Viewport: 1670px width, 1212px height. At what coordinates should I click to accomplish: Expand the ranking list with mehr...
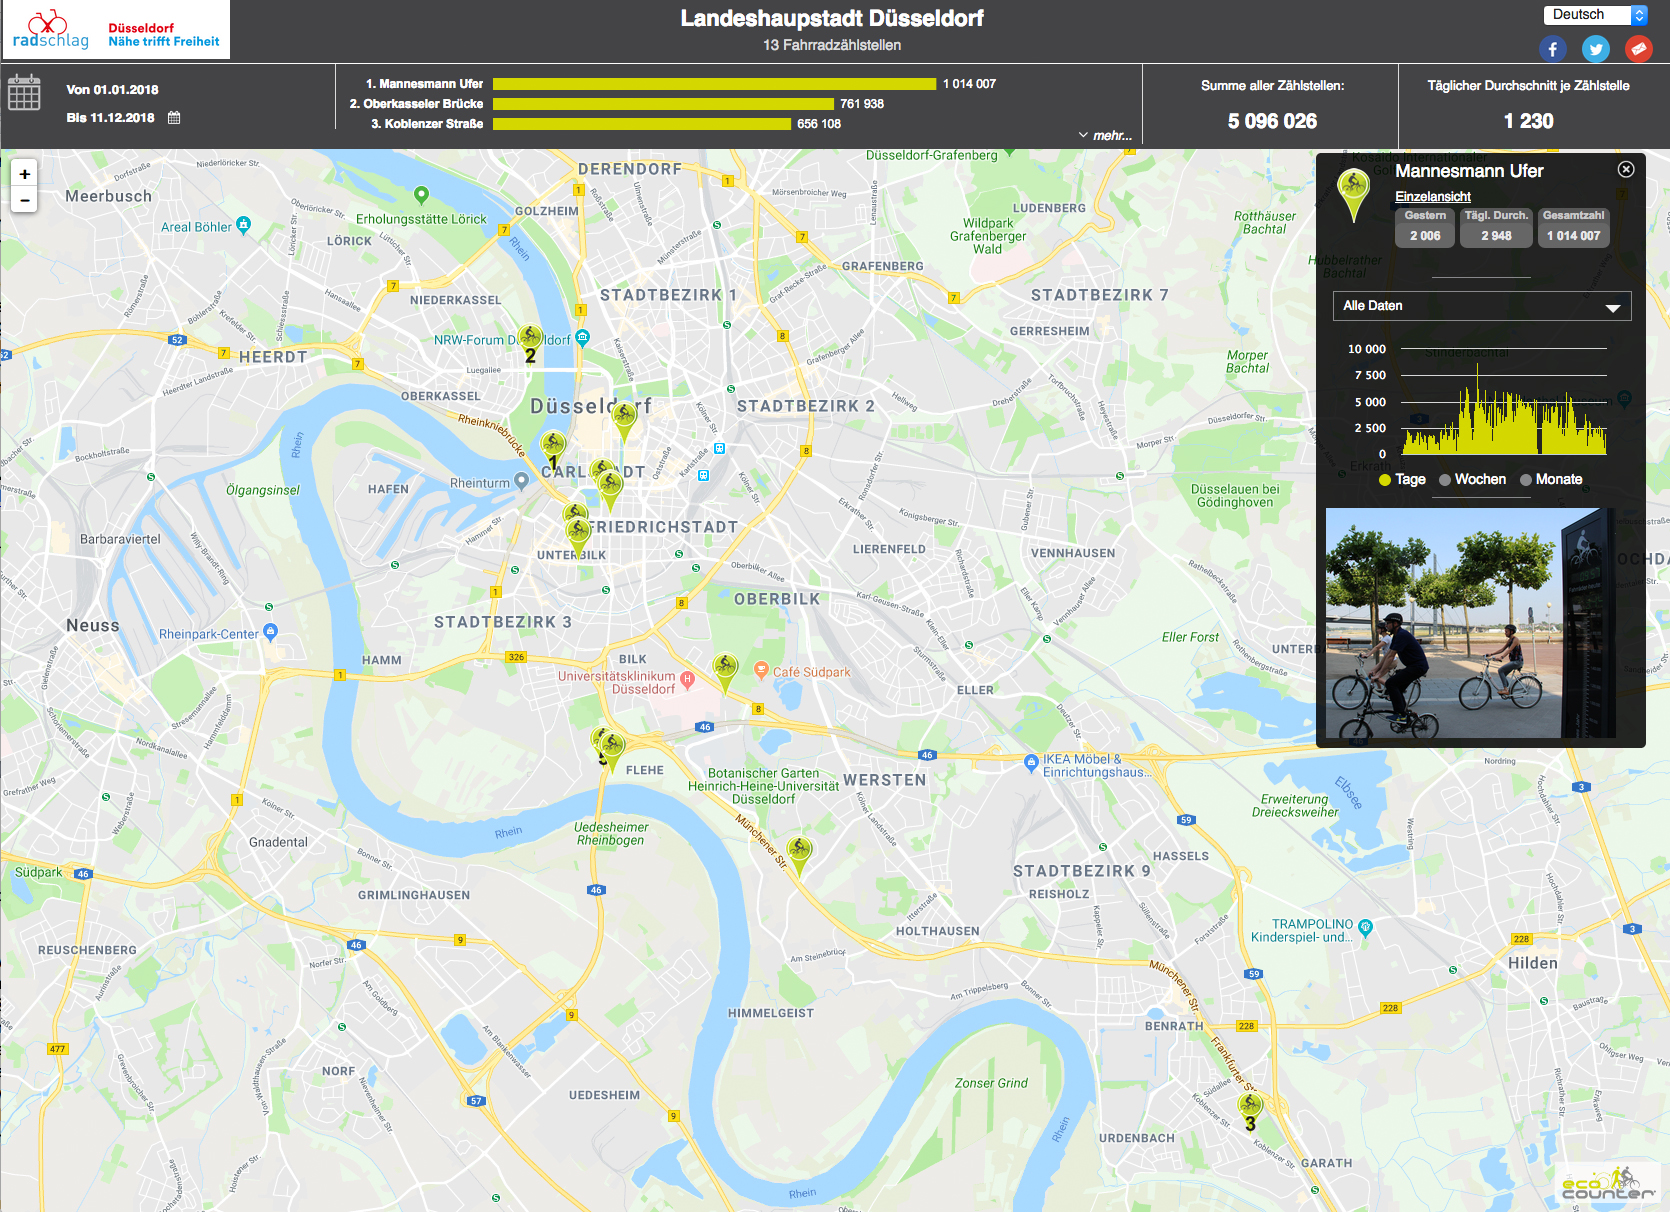click(1106, 136)
